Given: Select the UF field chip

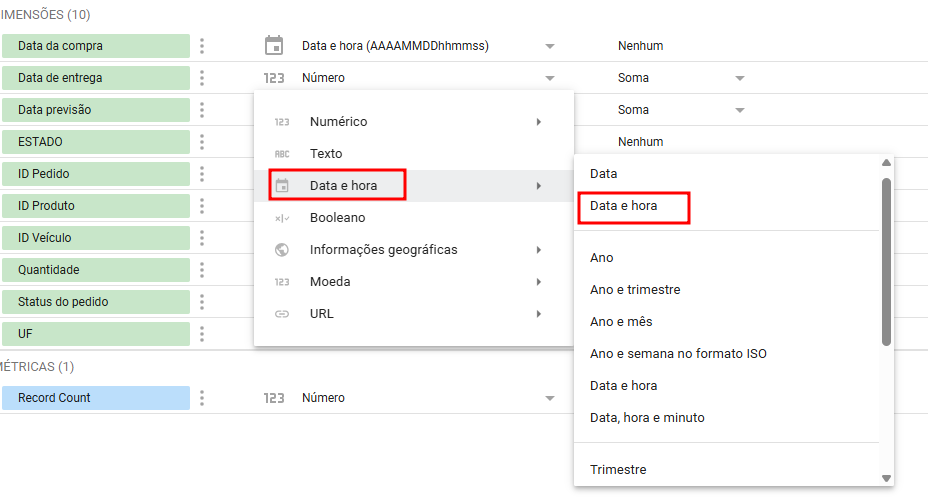Looking at the screenshot, I should click(96, 334).
